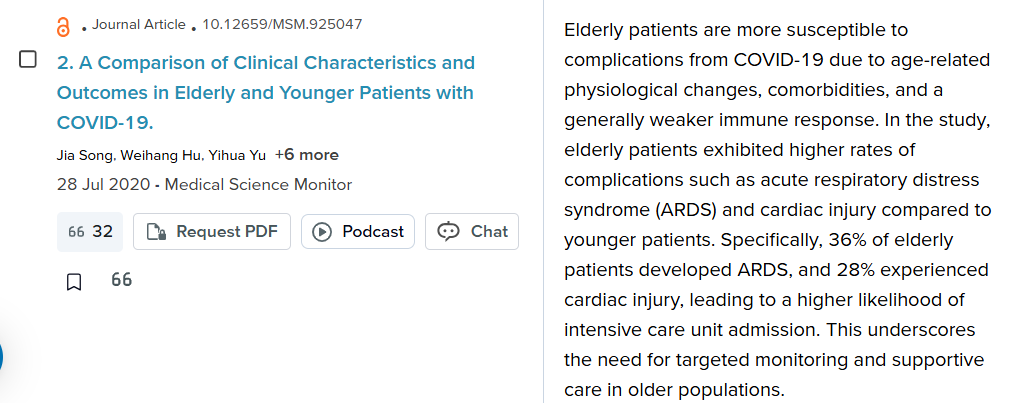The image size is (1021, 403).
Task: Click the Request PDF button with the locked file icon
Action: (212, 232)
